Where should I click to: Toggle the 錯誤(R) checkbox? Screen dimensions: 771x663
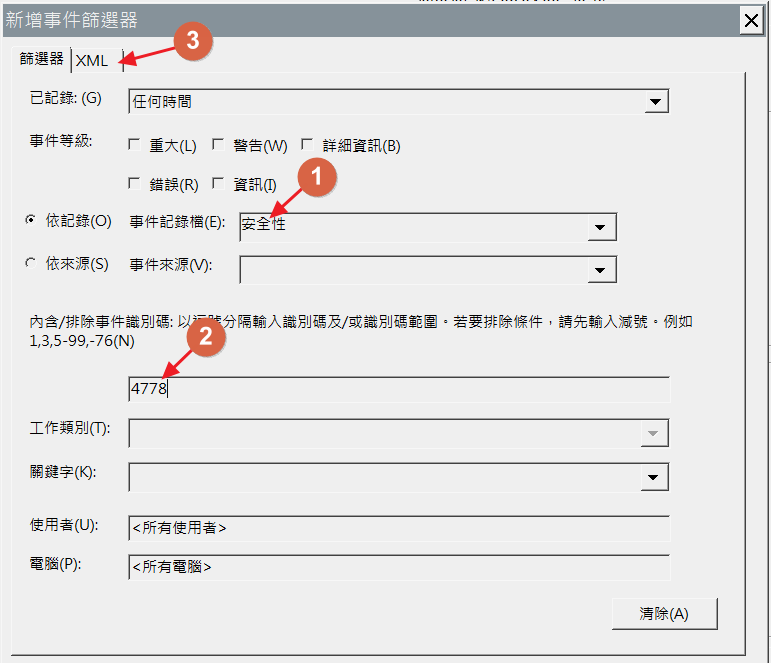coord(135,184)
